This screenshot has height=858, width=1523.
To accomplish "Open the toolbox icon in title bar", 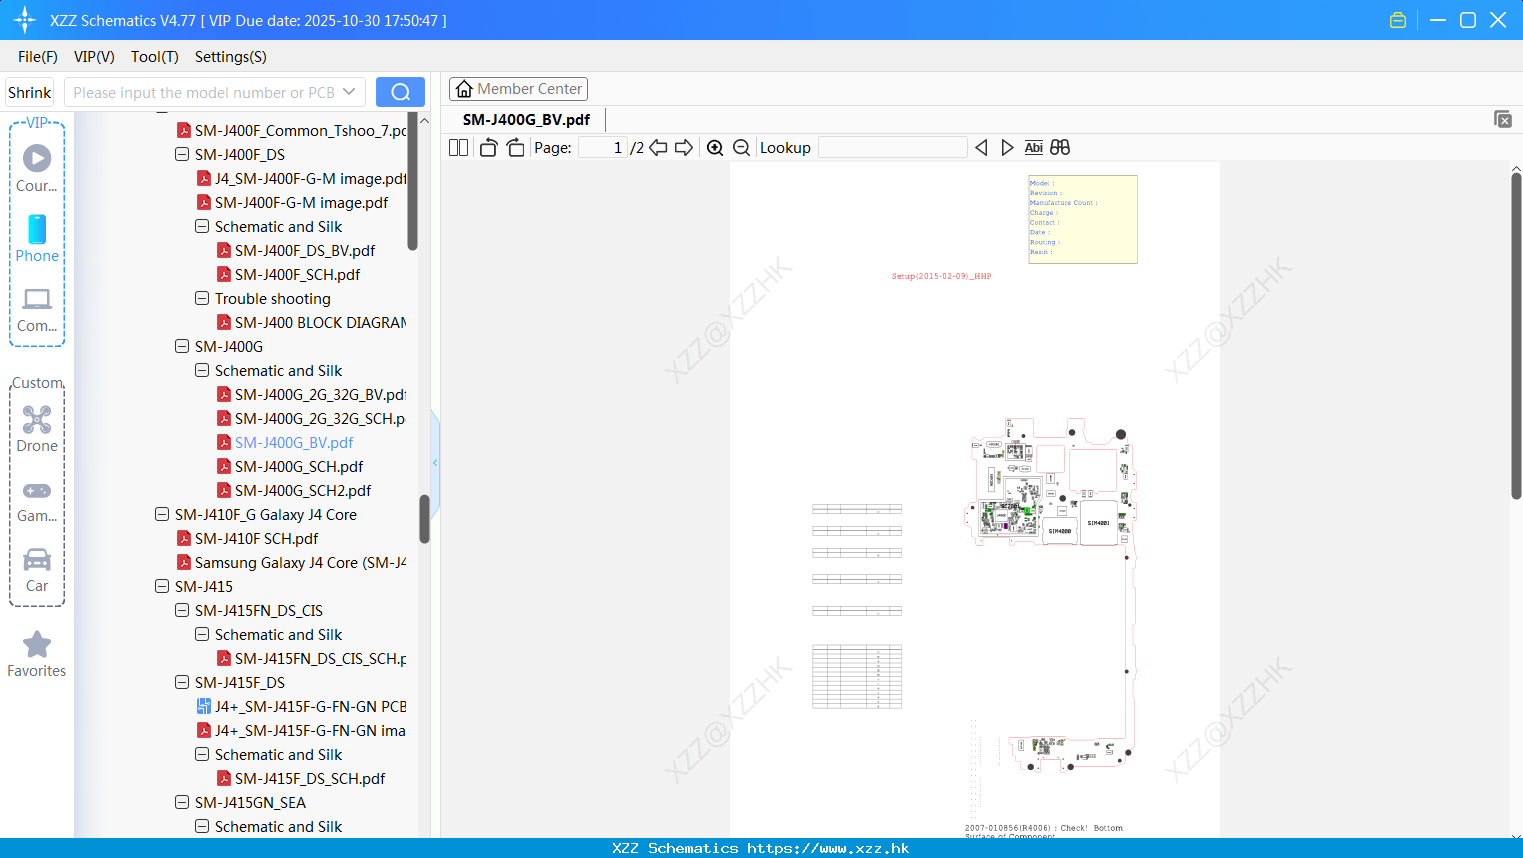I will point(1398,20).
